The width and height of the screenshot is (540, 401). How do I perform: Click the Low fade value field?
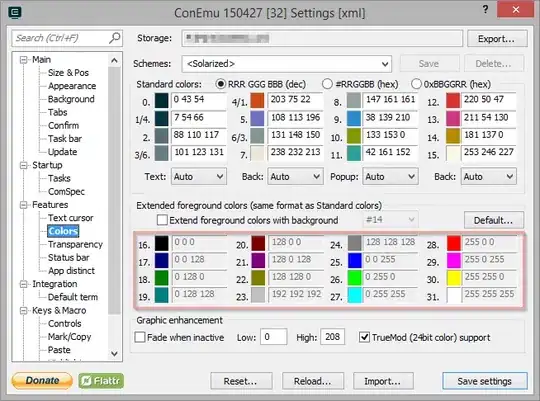click(x=273, y=337)
